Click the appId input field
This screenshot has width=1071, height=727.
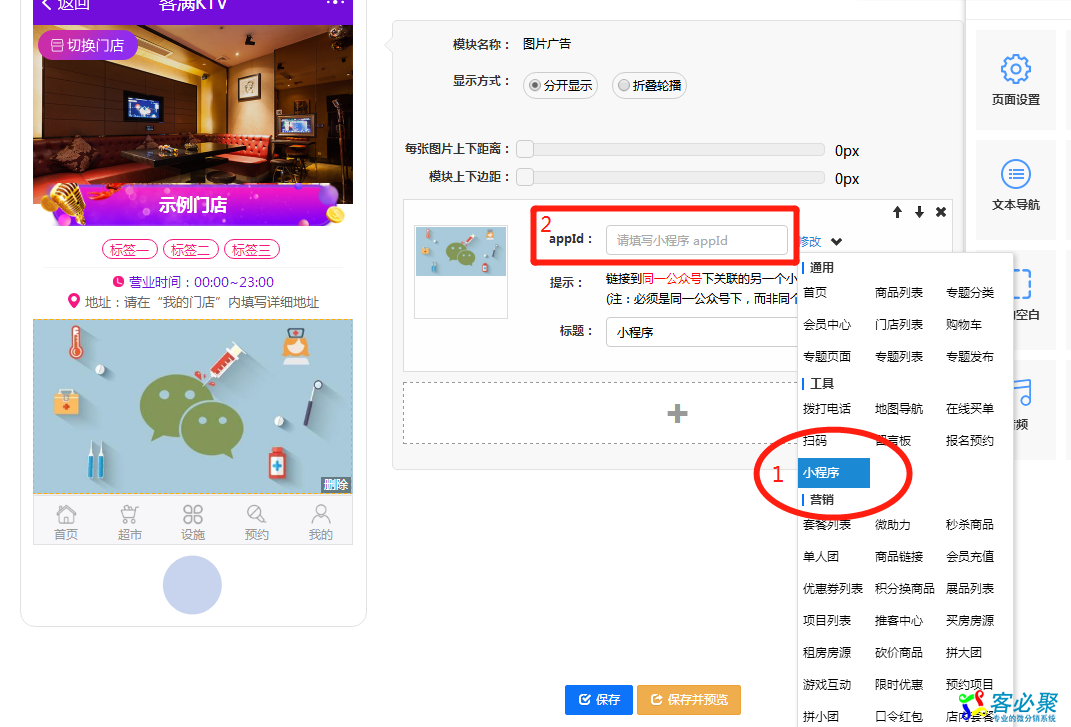coord(696,240)
